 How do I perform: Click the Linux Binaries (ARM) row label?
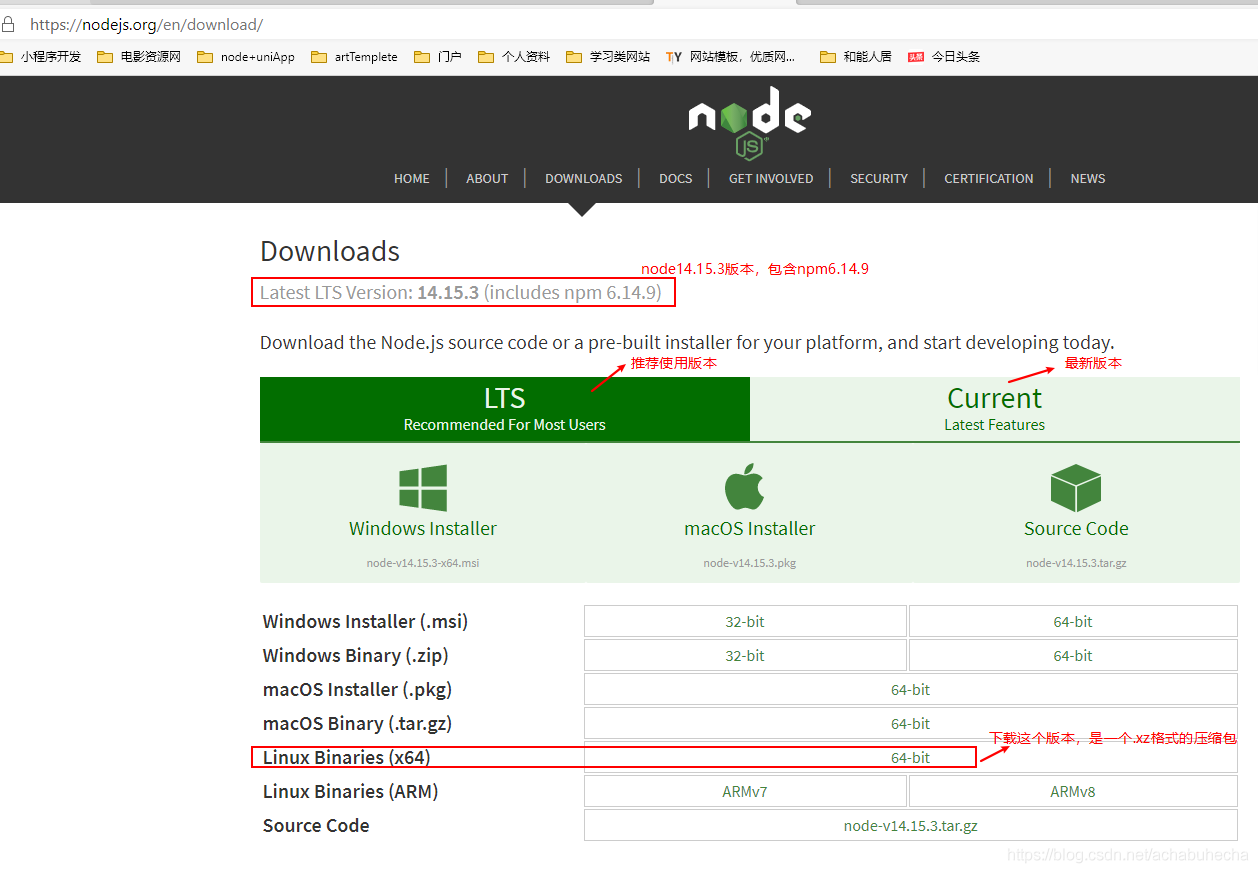tap(351, 791)
